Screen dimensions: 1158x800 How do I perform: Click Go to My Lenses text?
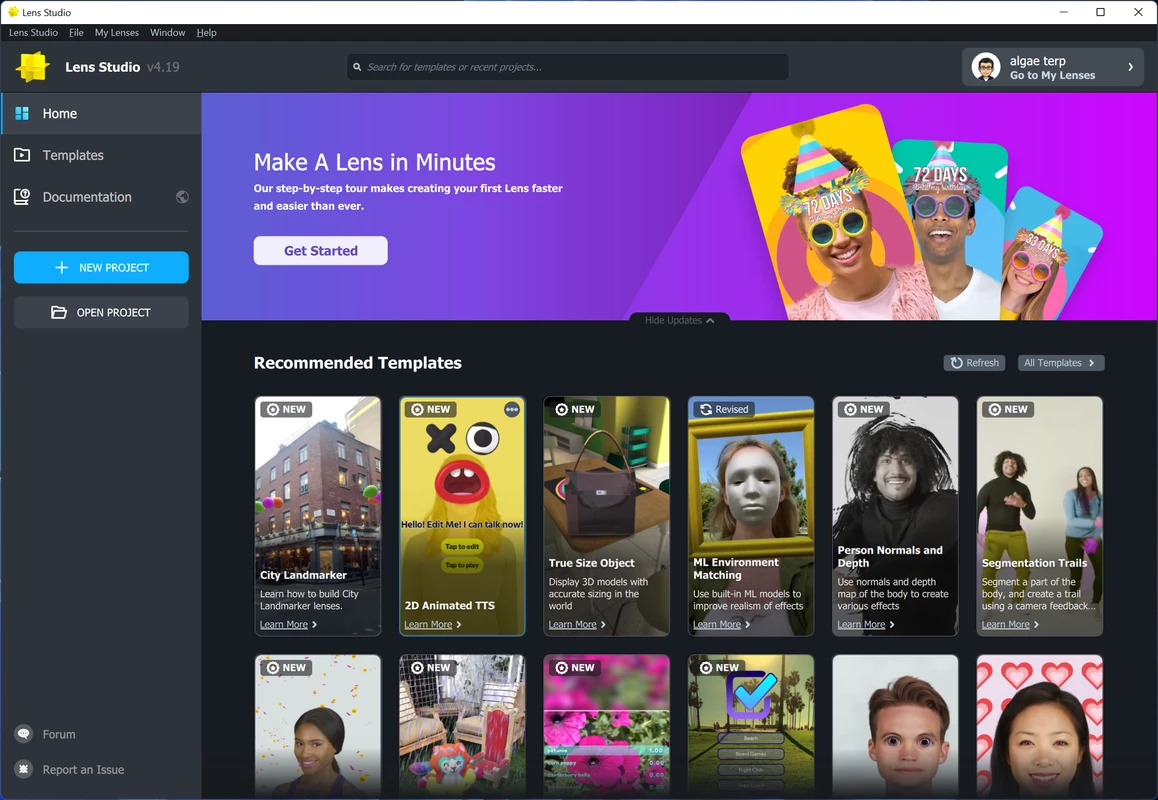coord(1052,75)
